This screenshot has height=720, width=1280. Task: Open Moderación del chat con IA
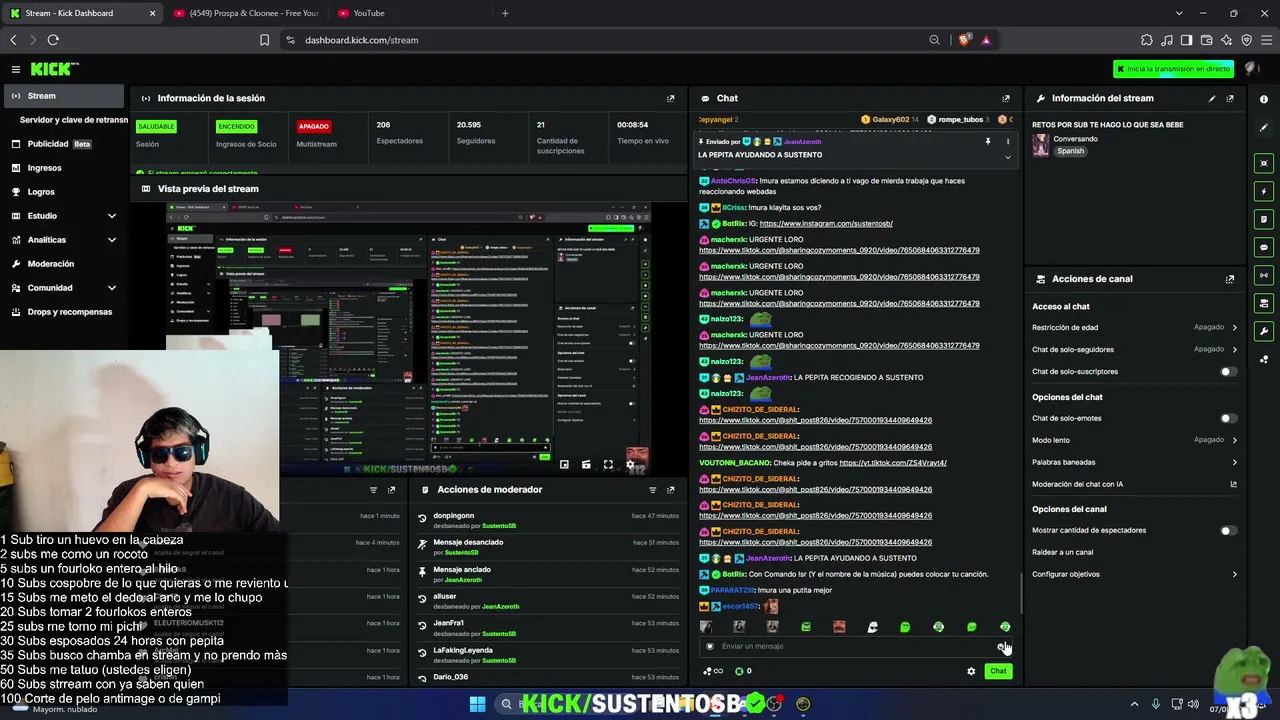click(x=1135, y=484)
